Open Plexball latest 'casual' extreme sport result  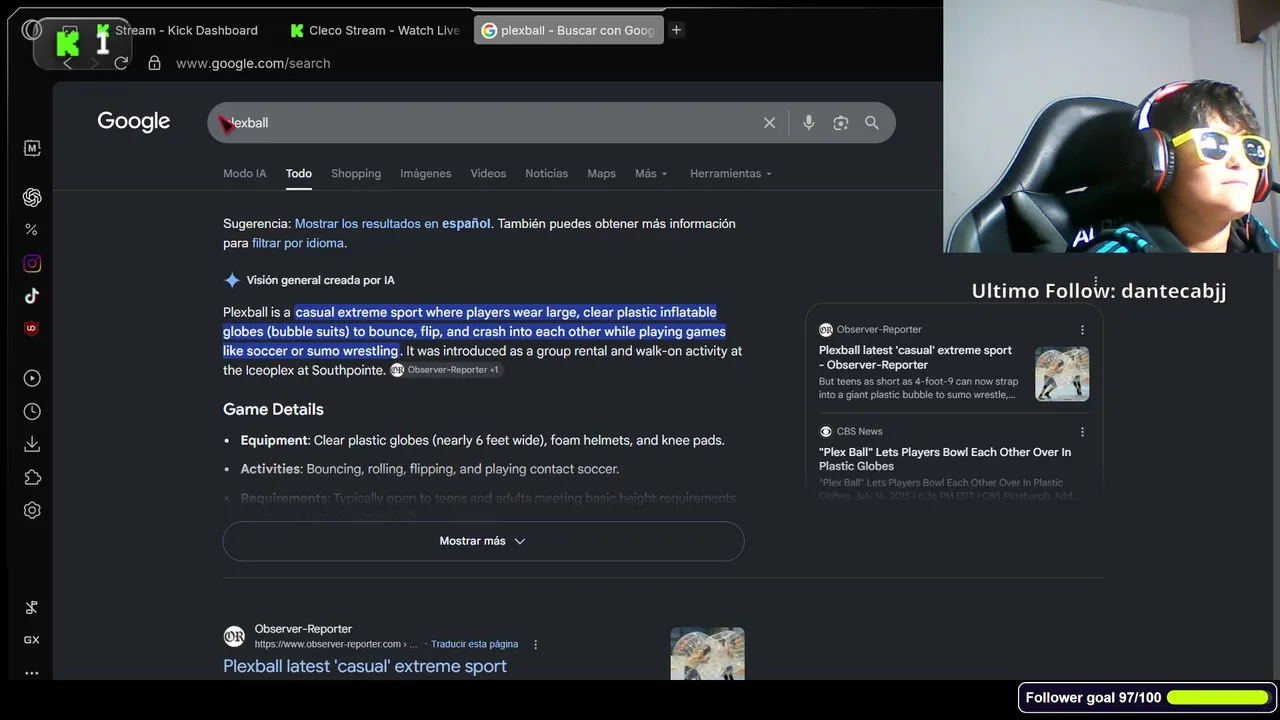point(365,666)
